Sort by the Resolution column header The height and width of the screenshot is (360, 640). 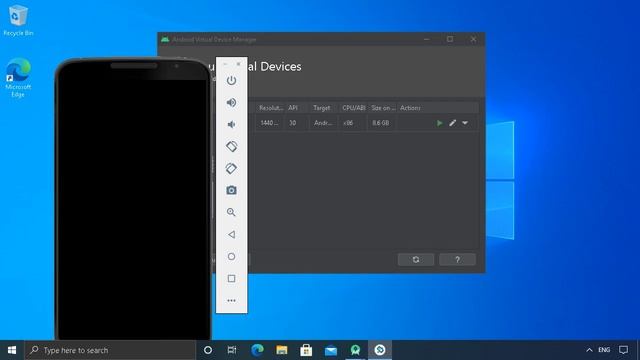pyautogui.click(x=271, y=108)
